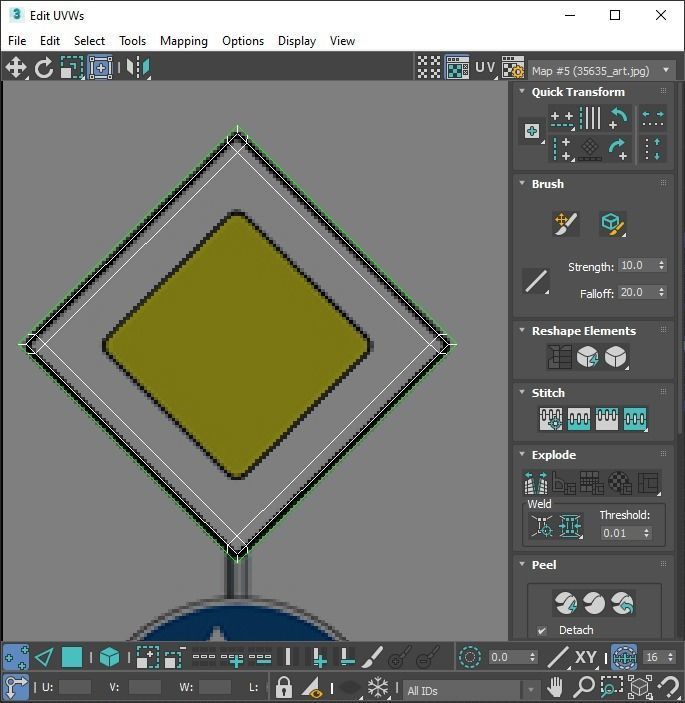The height and width of the screenshot is (703, 685).
Task: Click Stitch To Source icon
Action: pyautogui.click(x=607, y=419)
